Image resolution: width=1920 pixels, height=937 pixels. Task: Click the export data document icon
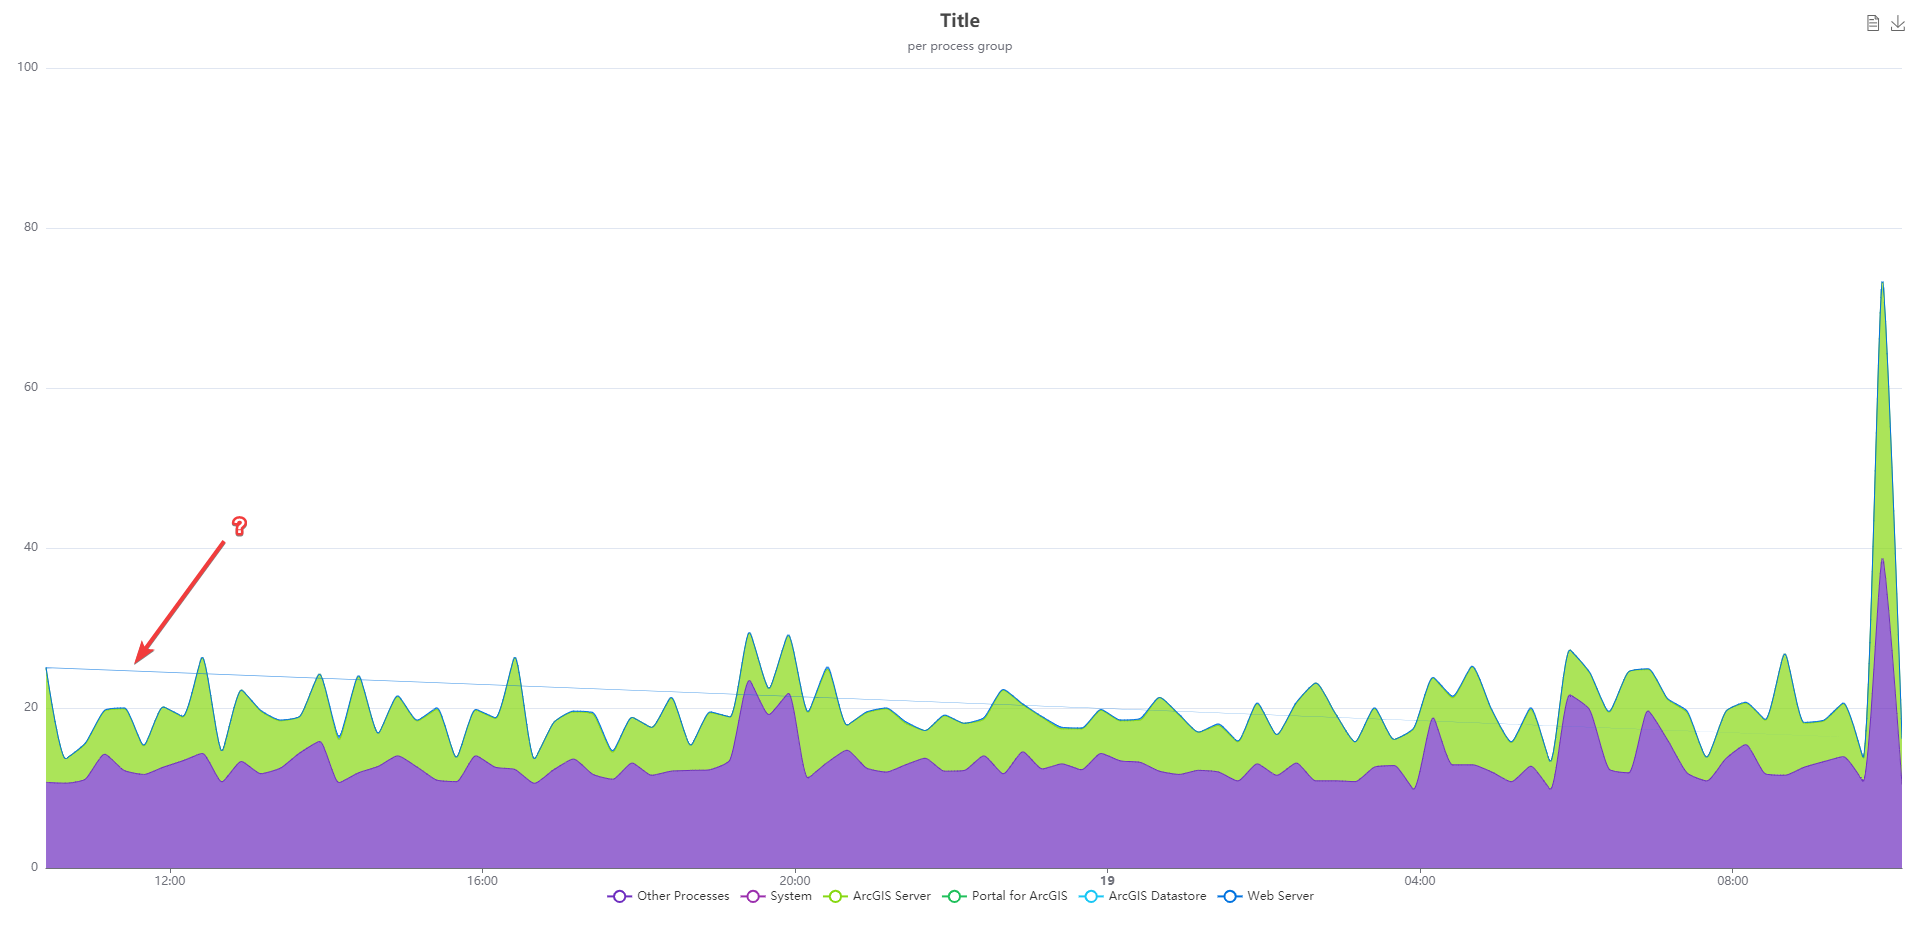click(1873, 22)
